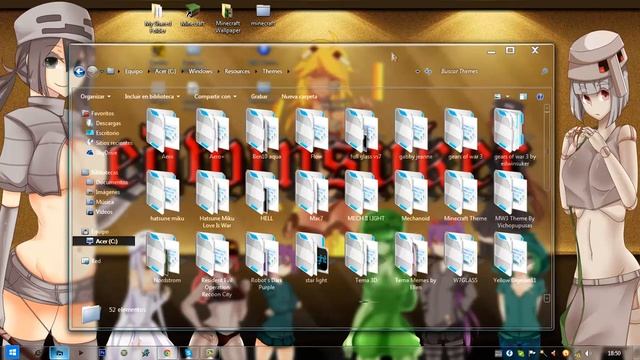Viewport: 640px width, 360px height.
Task: Open the Windows Start button
Action: [x=12, y=352]
